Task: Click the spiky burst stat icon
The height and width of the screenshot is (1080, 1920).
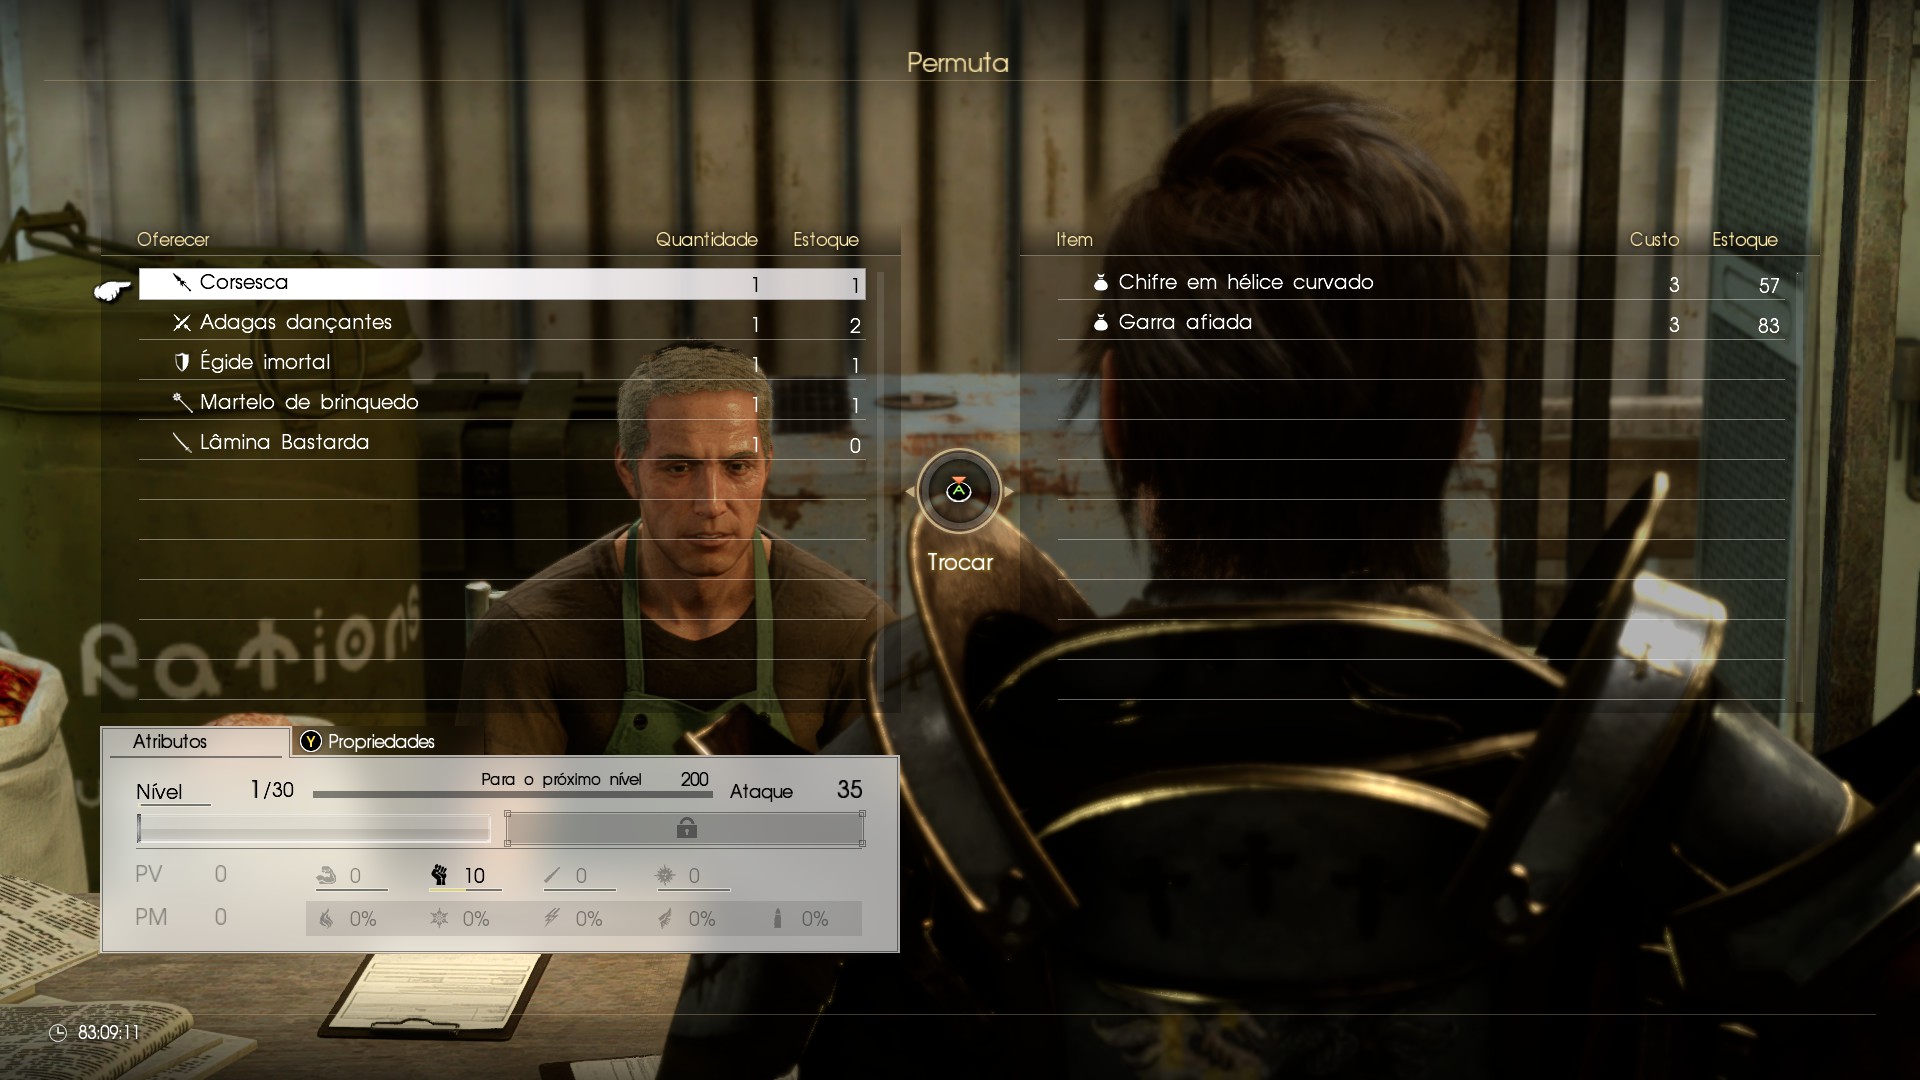Action: [x=665, y=876]
